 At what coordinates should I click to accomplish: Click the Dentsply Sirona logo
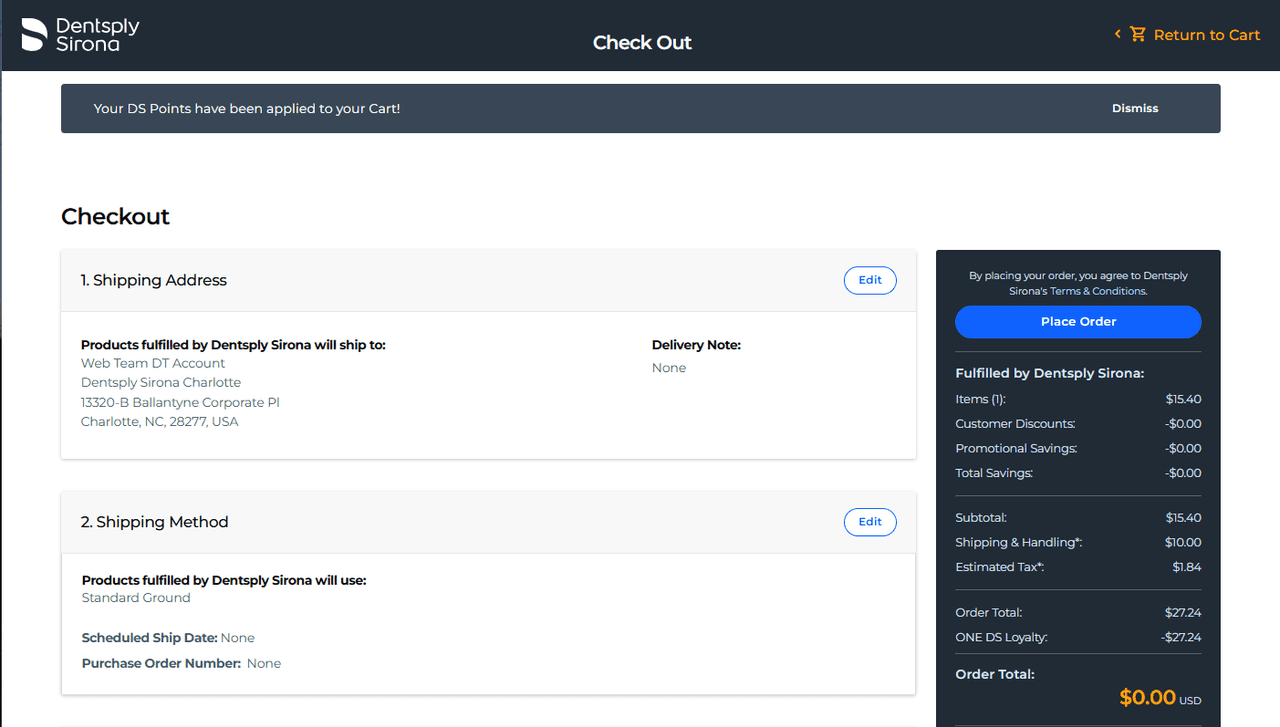pos(81,35)
